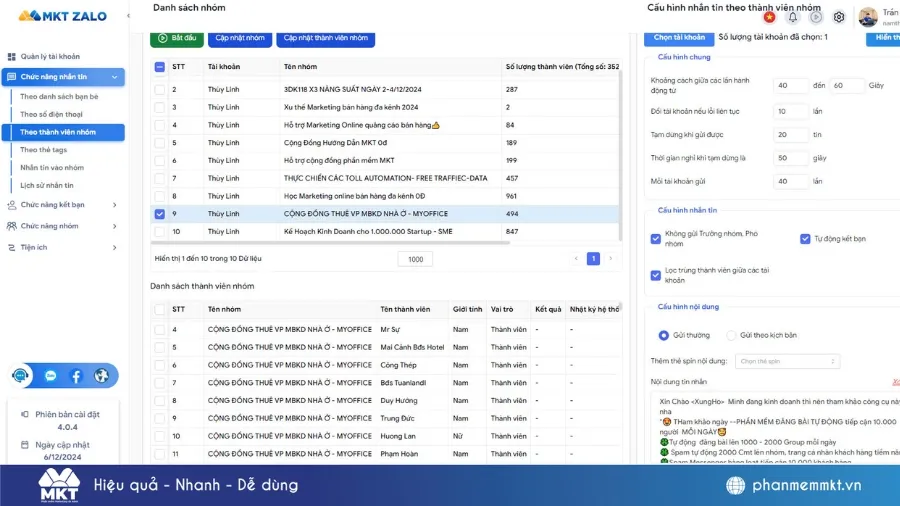
Task: Click the Chức năng kết bạn icon
Action: pyautogui.click(x=11, y=205)
